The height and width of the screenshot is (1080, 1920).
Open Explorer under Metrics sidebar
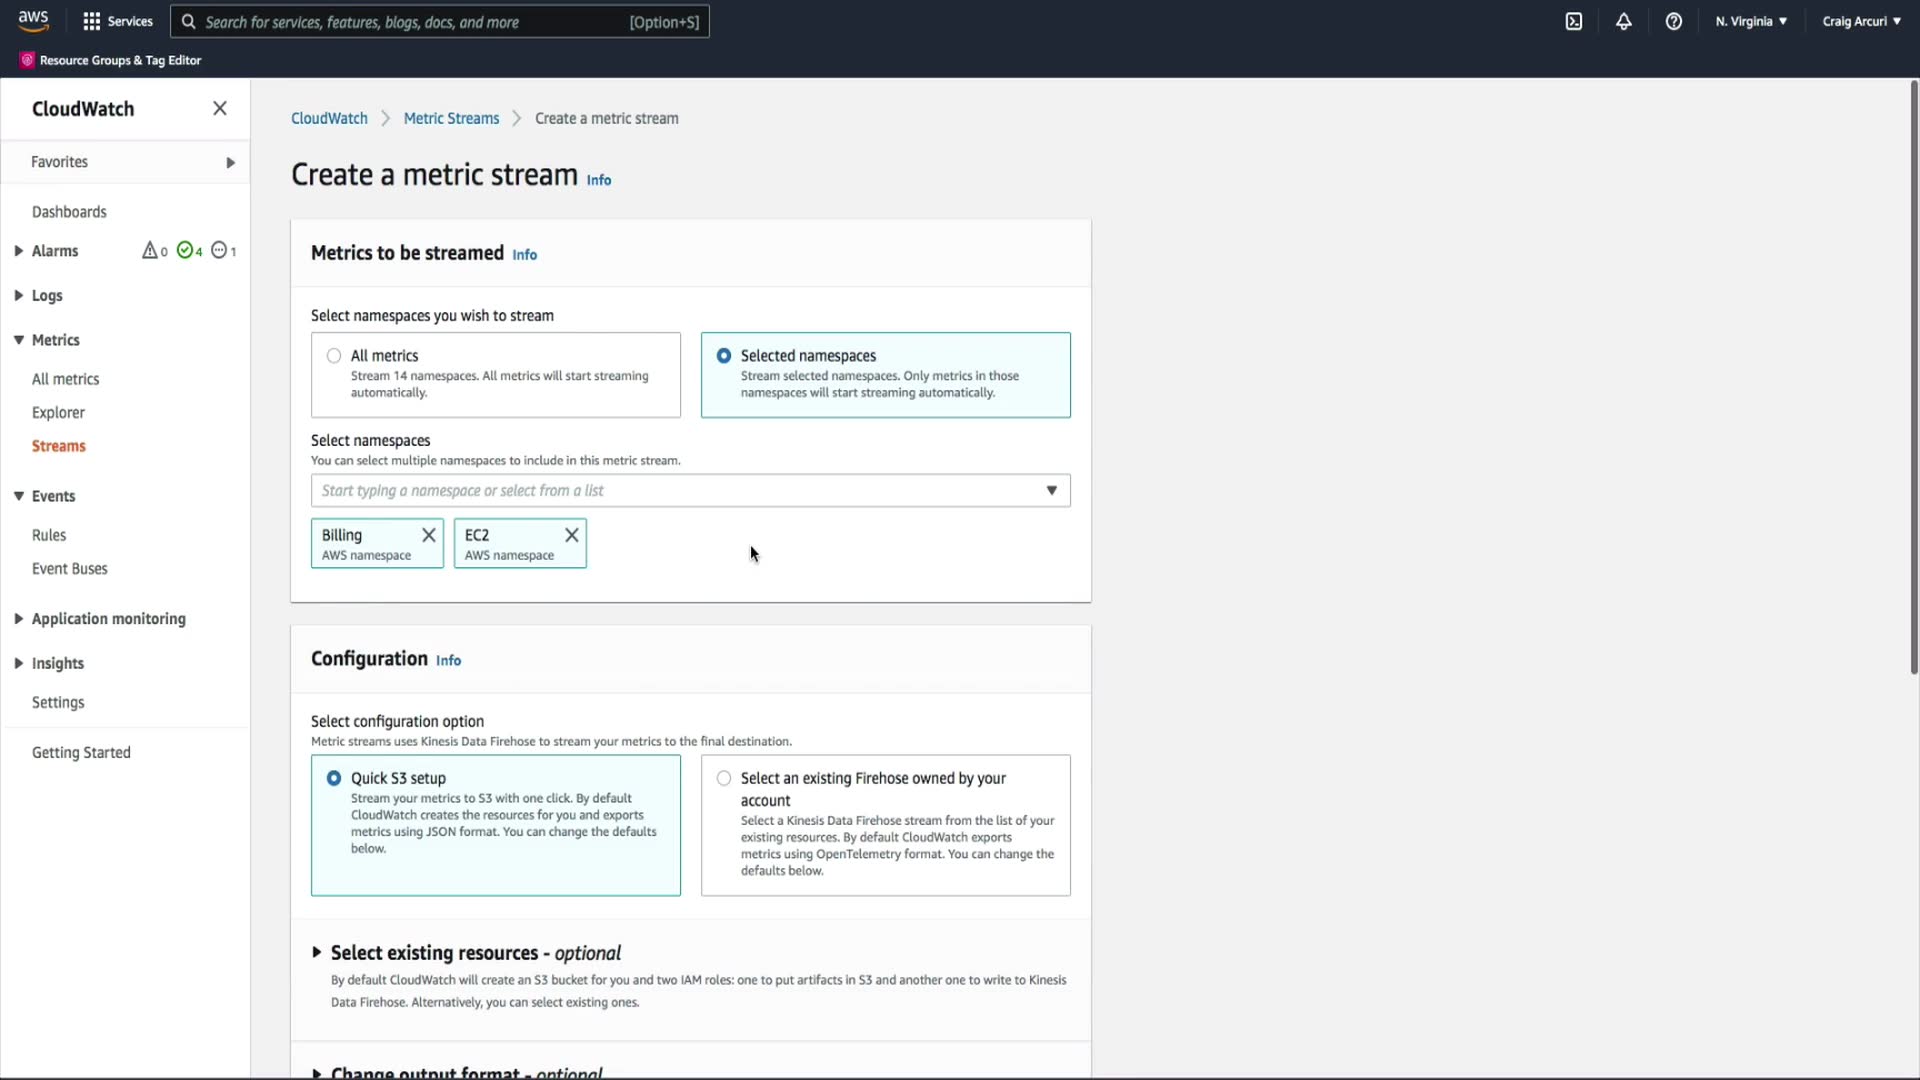58,412
